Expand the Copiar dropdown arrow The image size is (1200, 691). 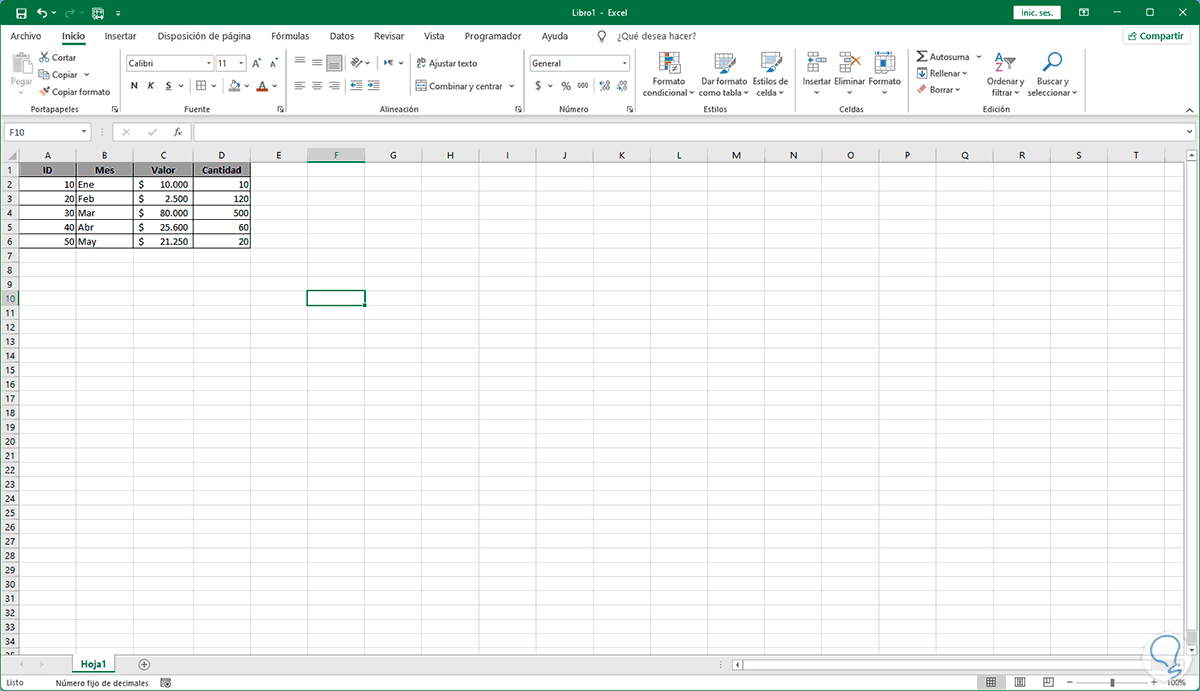[x=87, y=75]
